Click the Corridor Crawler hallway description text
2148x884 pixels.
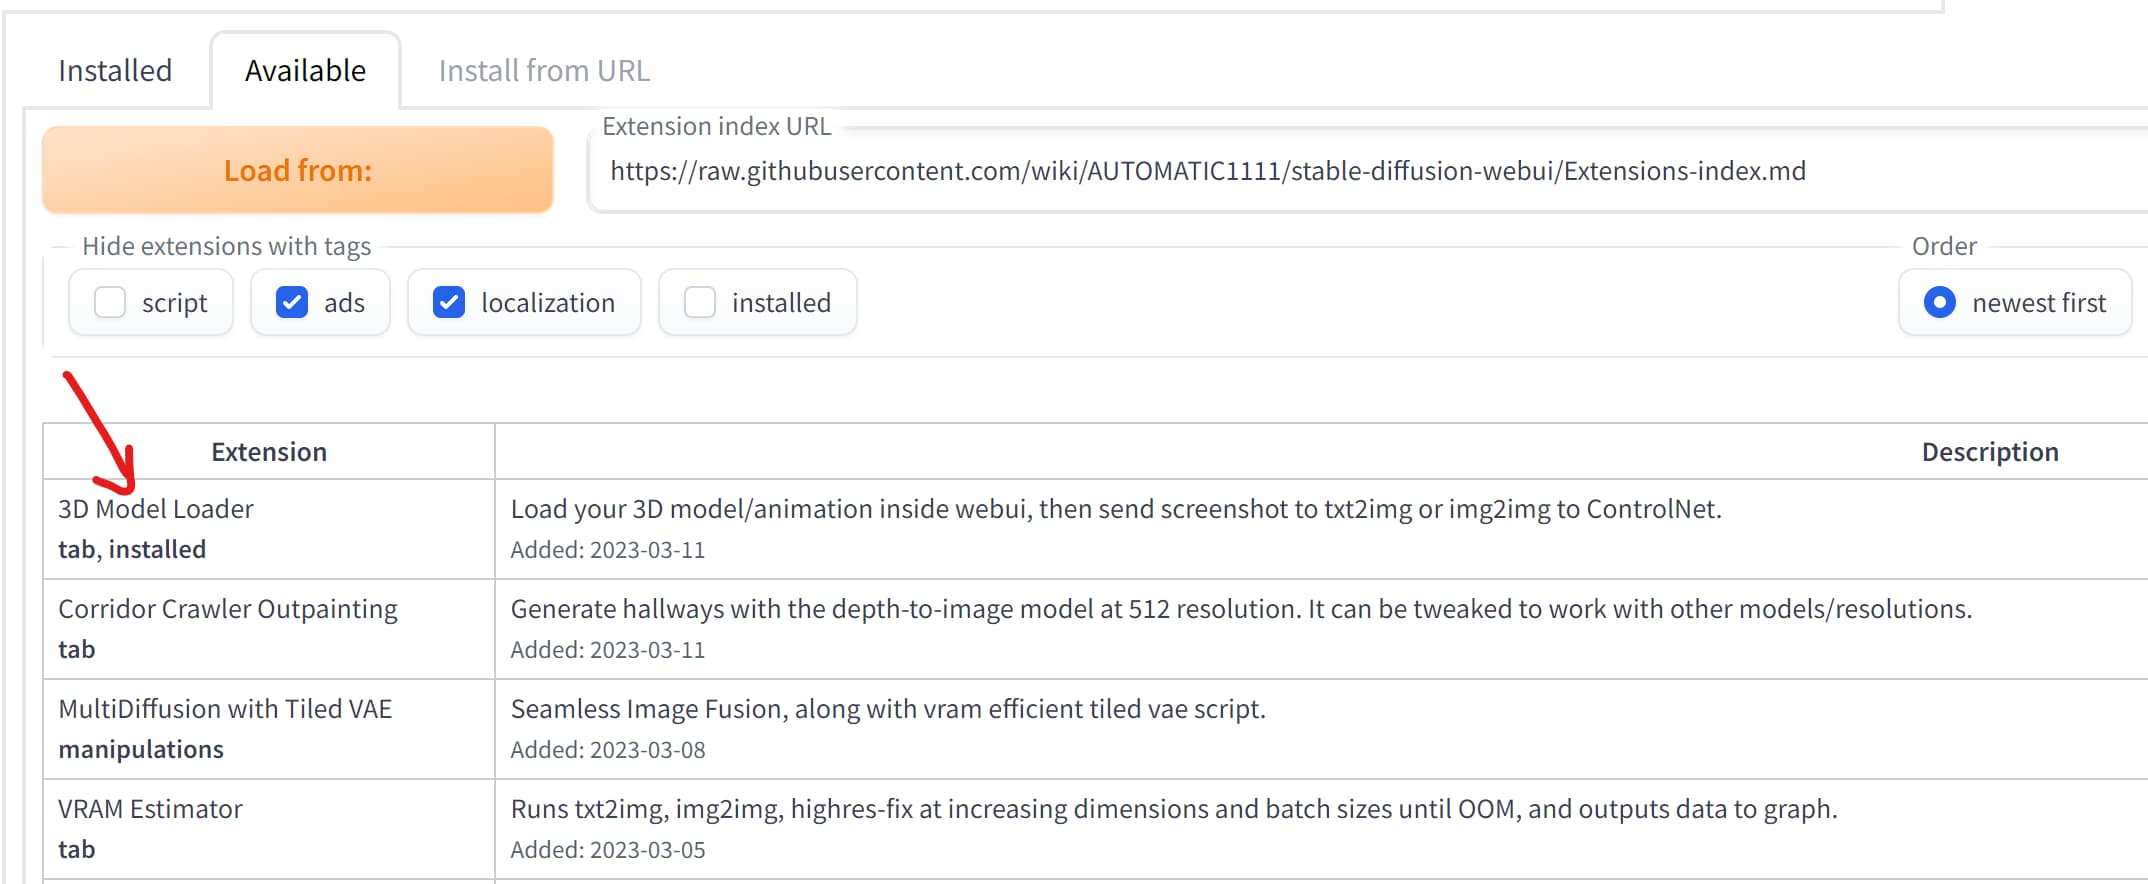pyautogui.click(x=1240, y=609)
